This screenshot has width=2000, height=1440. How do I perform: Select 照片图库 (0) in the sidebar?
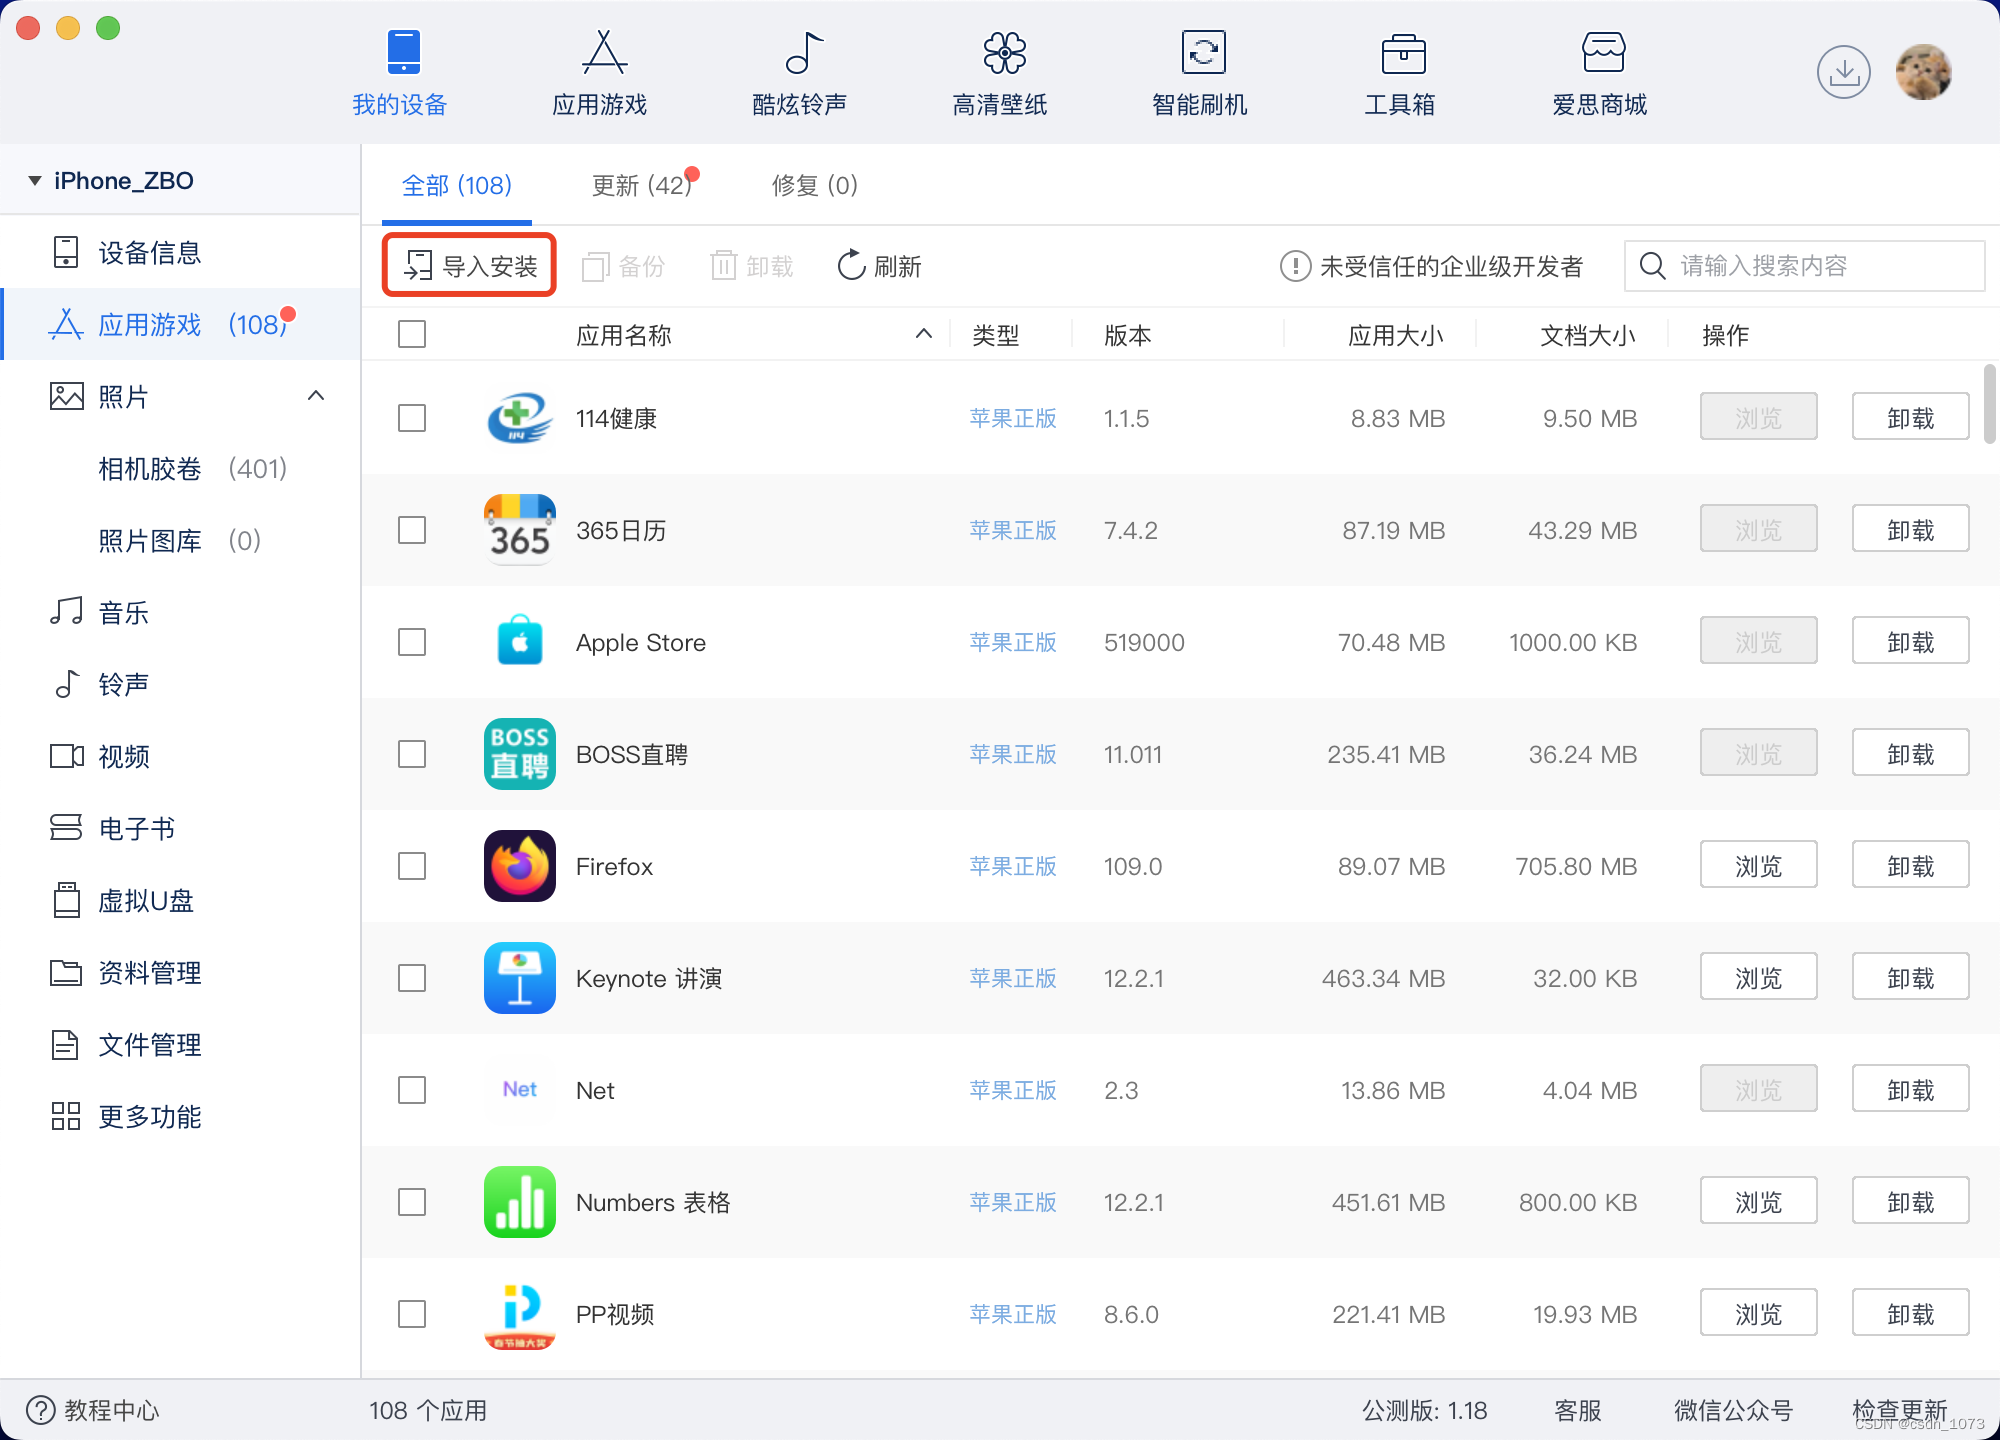[x=180, y=540]
